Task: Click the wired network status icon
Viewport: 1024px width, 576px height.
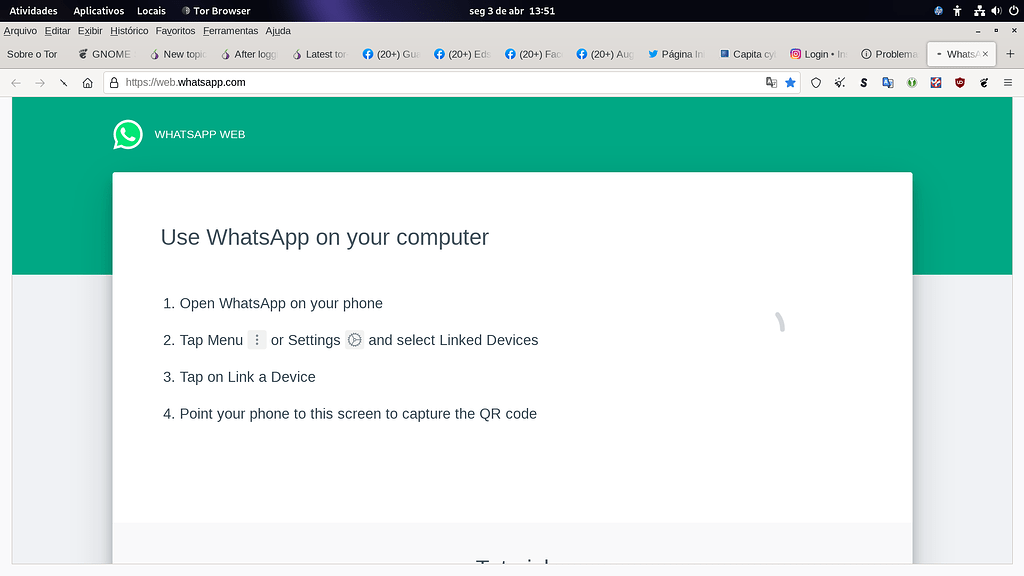Action: point(979,10)
